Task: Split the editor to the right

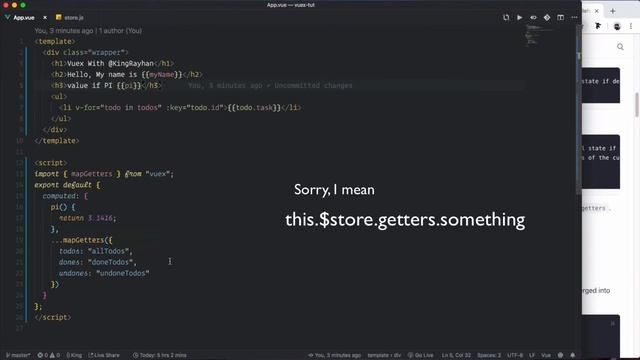Action: point(561,18)
